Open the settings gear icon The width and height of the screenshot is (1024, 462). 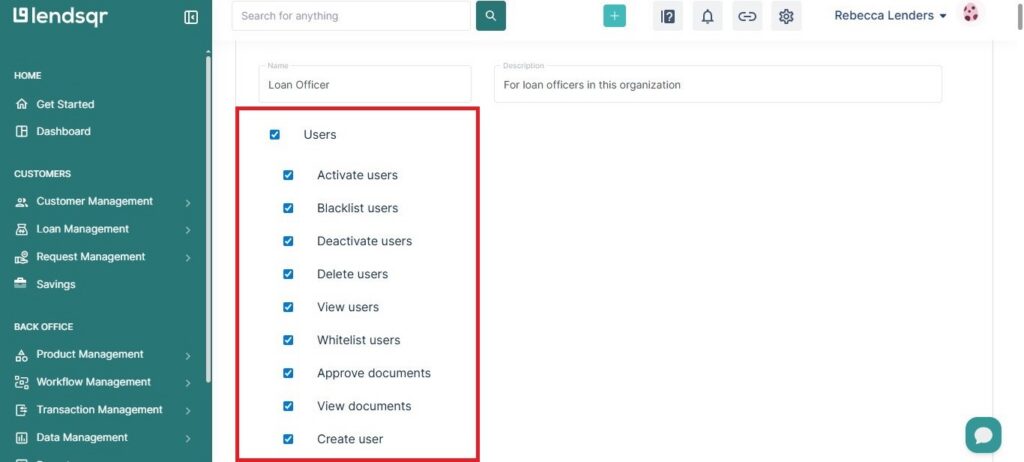786,16
